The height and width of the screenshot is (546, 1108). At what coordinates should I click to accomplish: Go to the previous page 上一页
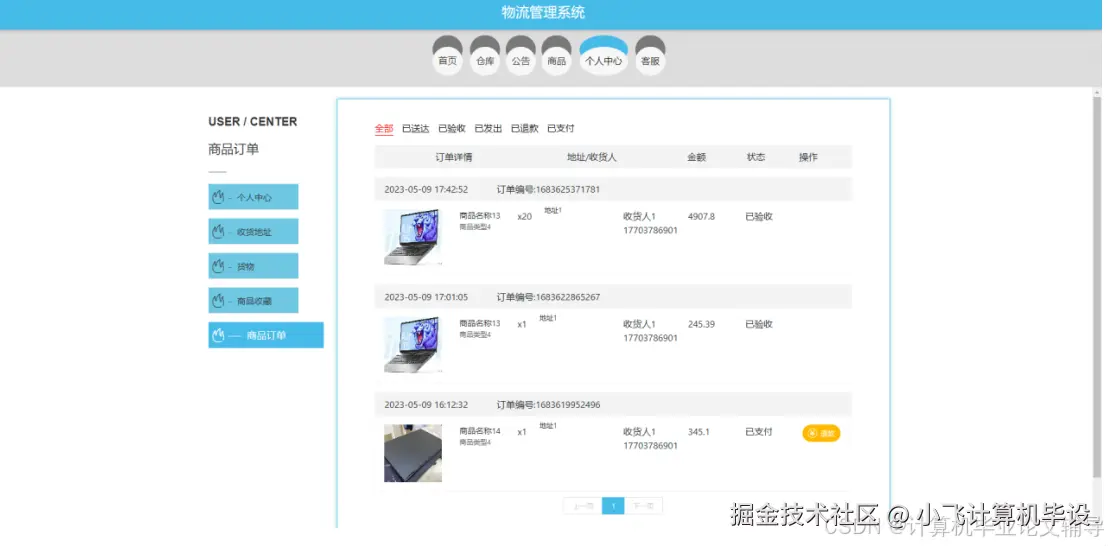[x=583, y=506]
